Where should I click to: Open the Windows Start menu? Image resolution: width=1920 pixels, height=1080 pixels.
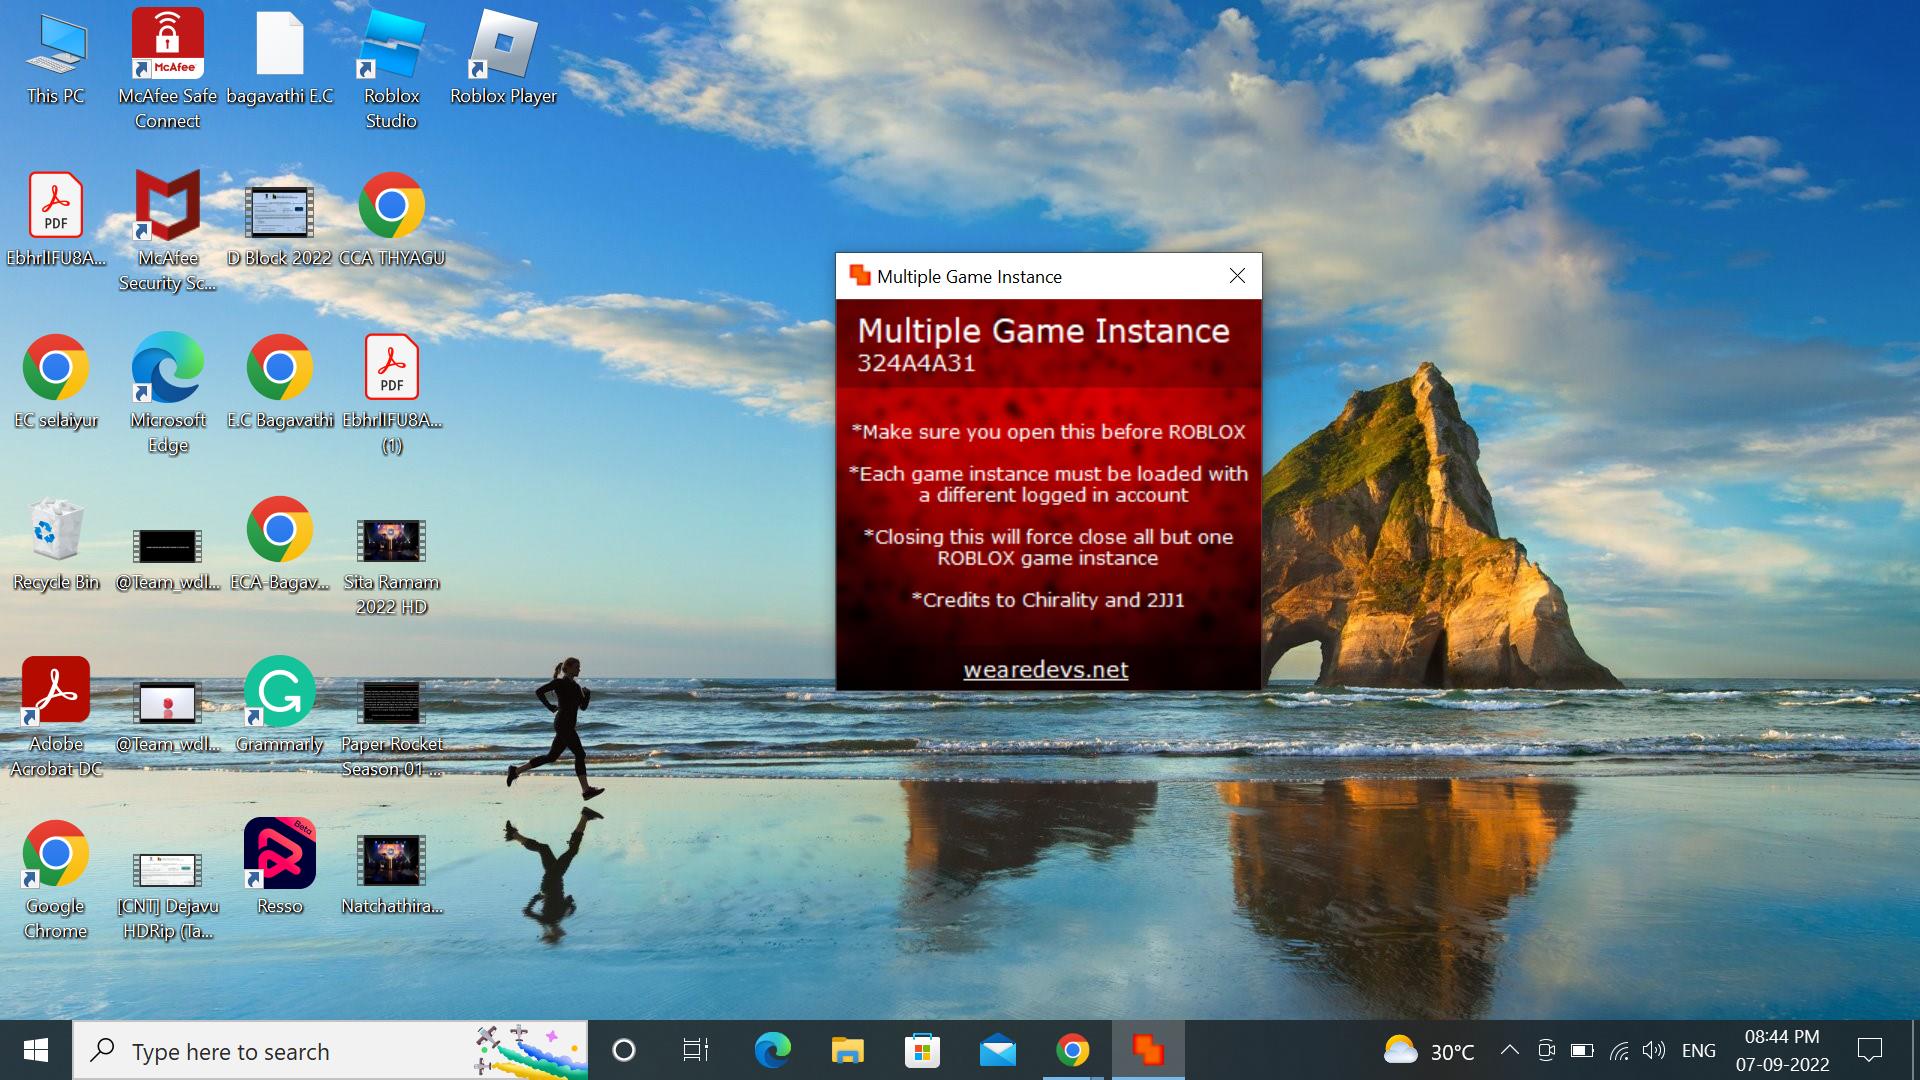coord(36,1050)
